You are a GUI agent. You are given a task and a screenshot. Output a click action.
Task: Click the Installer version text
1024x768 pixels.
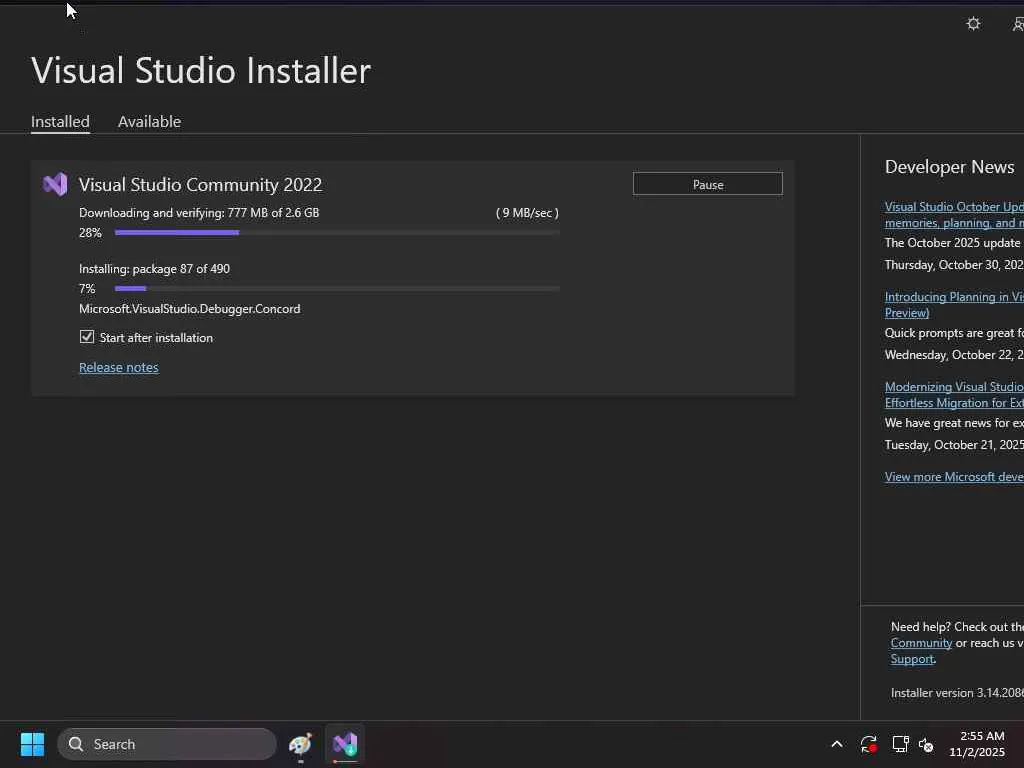coord(957,693)
